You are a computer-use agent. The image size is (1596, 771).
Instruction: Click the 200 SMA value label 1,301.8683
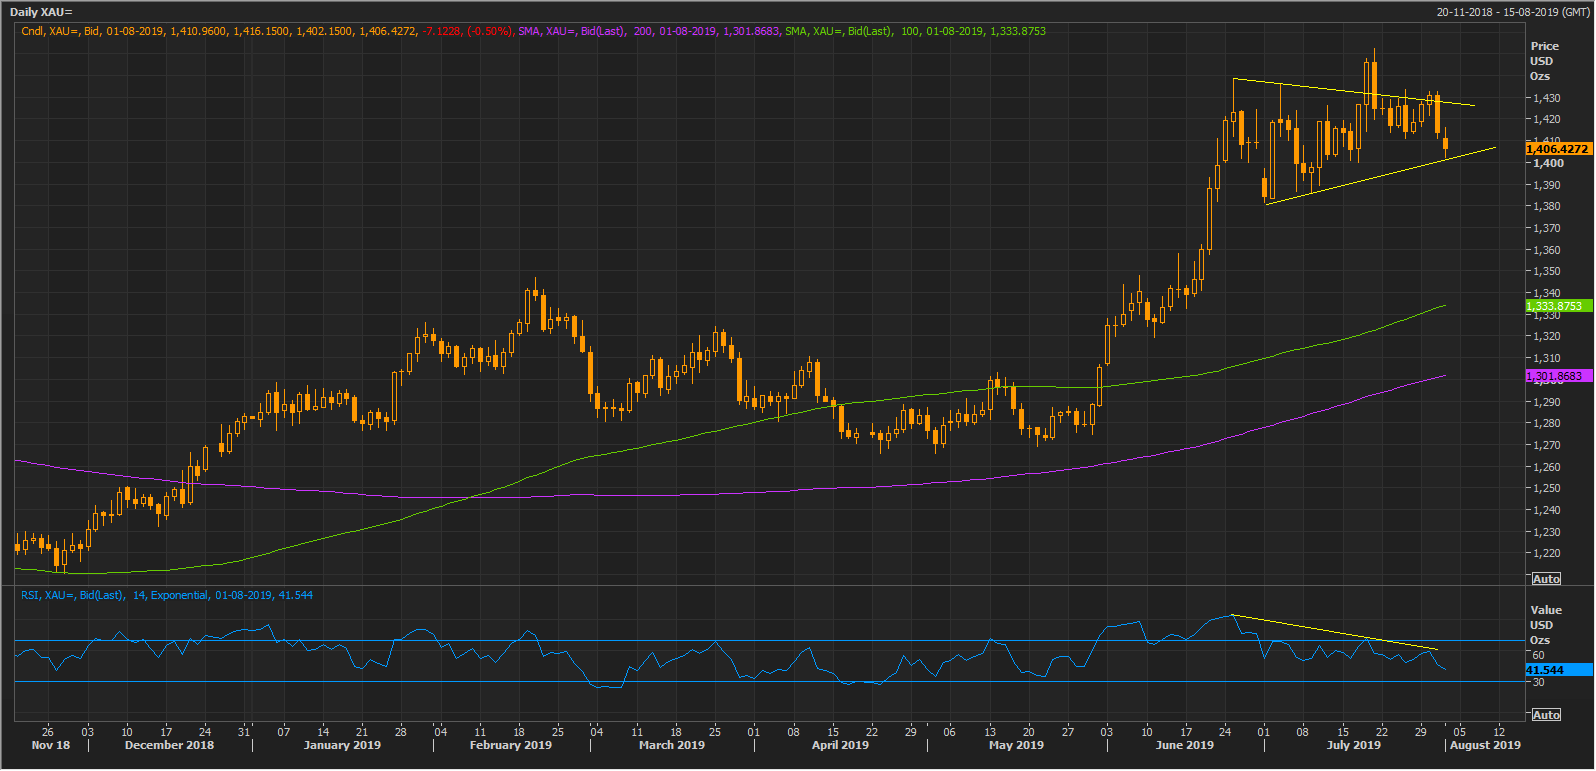[x=1557, y=376]
